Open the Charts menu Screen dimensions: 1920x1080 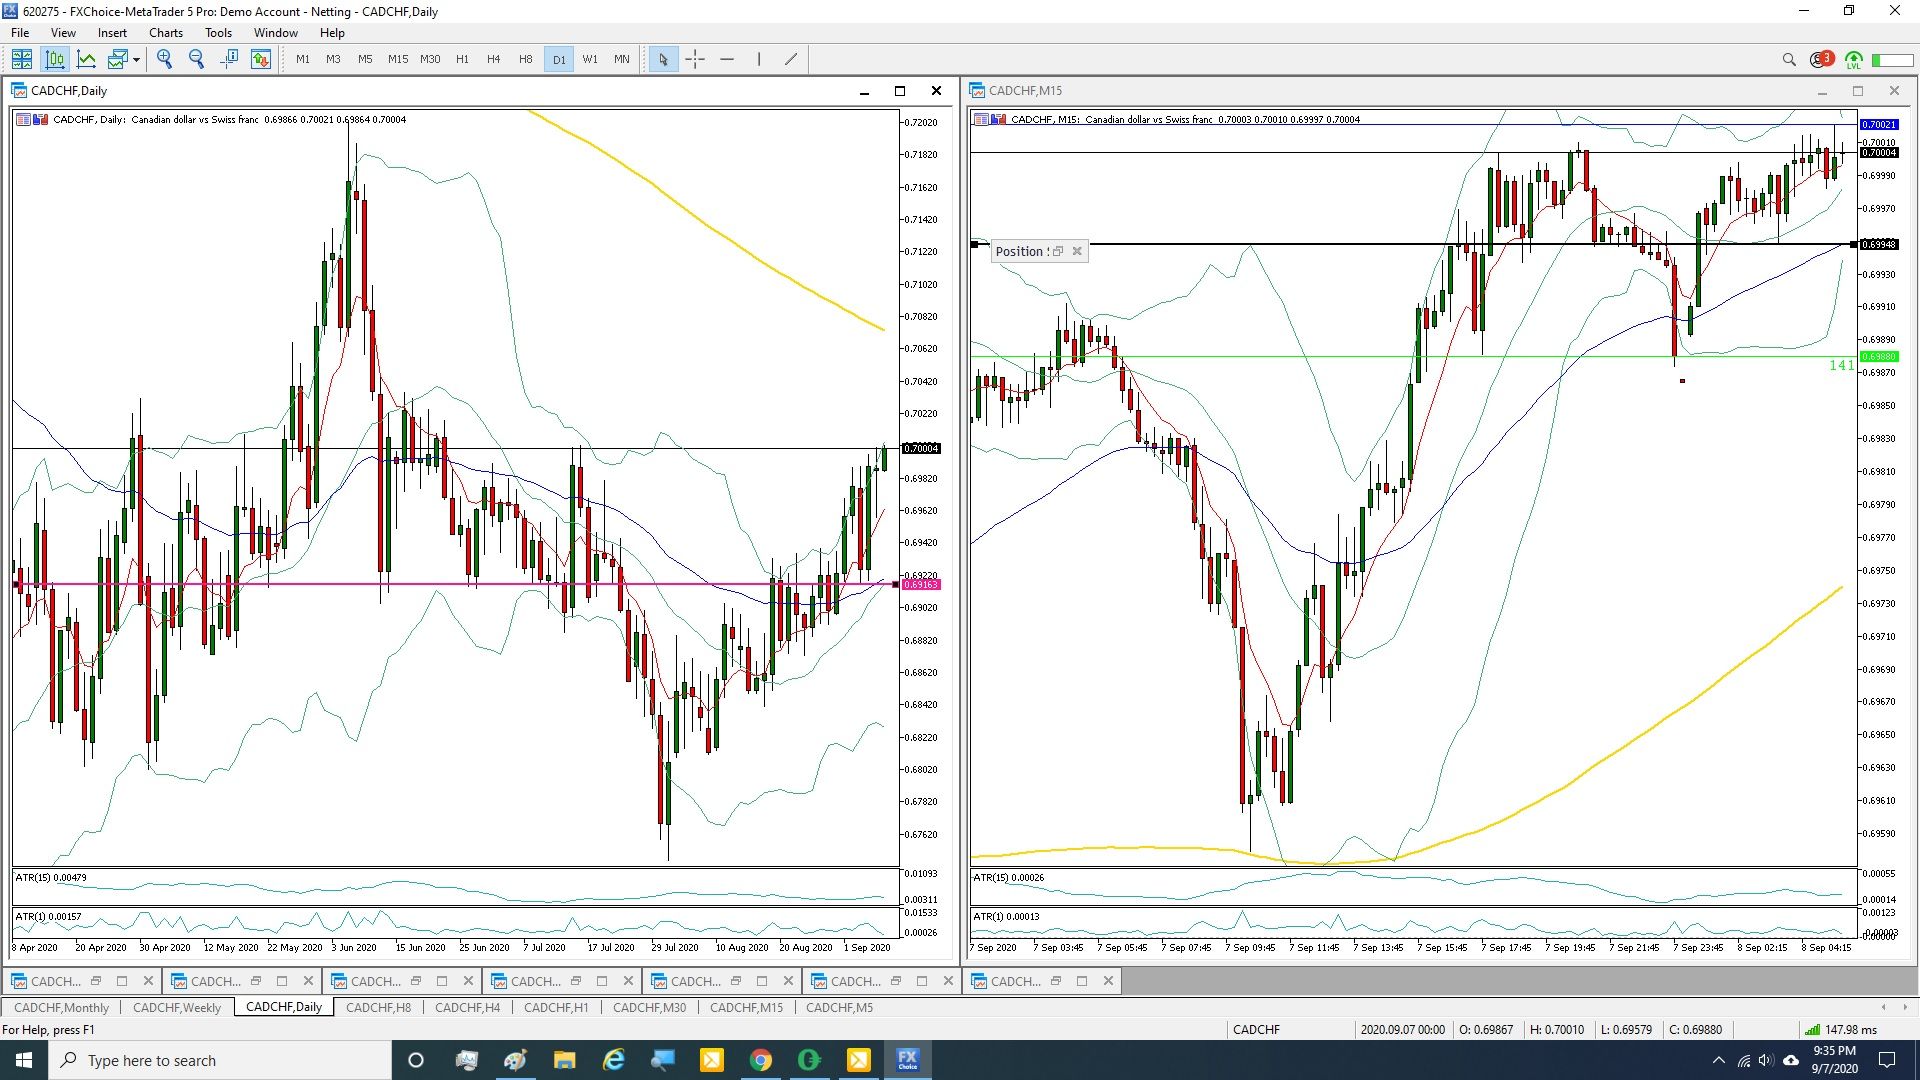click(166, 33)
